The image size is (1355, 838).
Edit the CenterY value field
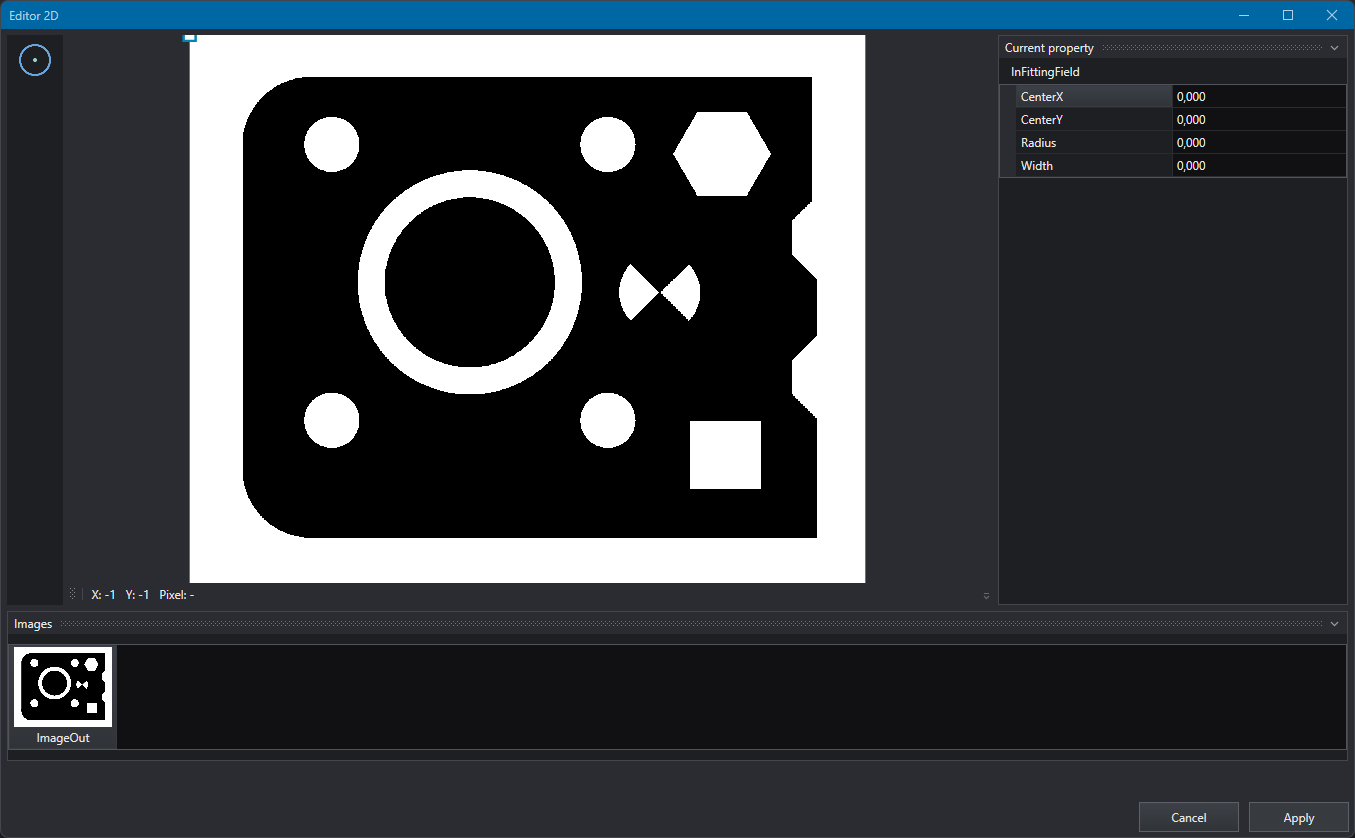(1259, 120)
